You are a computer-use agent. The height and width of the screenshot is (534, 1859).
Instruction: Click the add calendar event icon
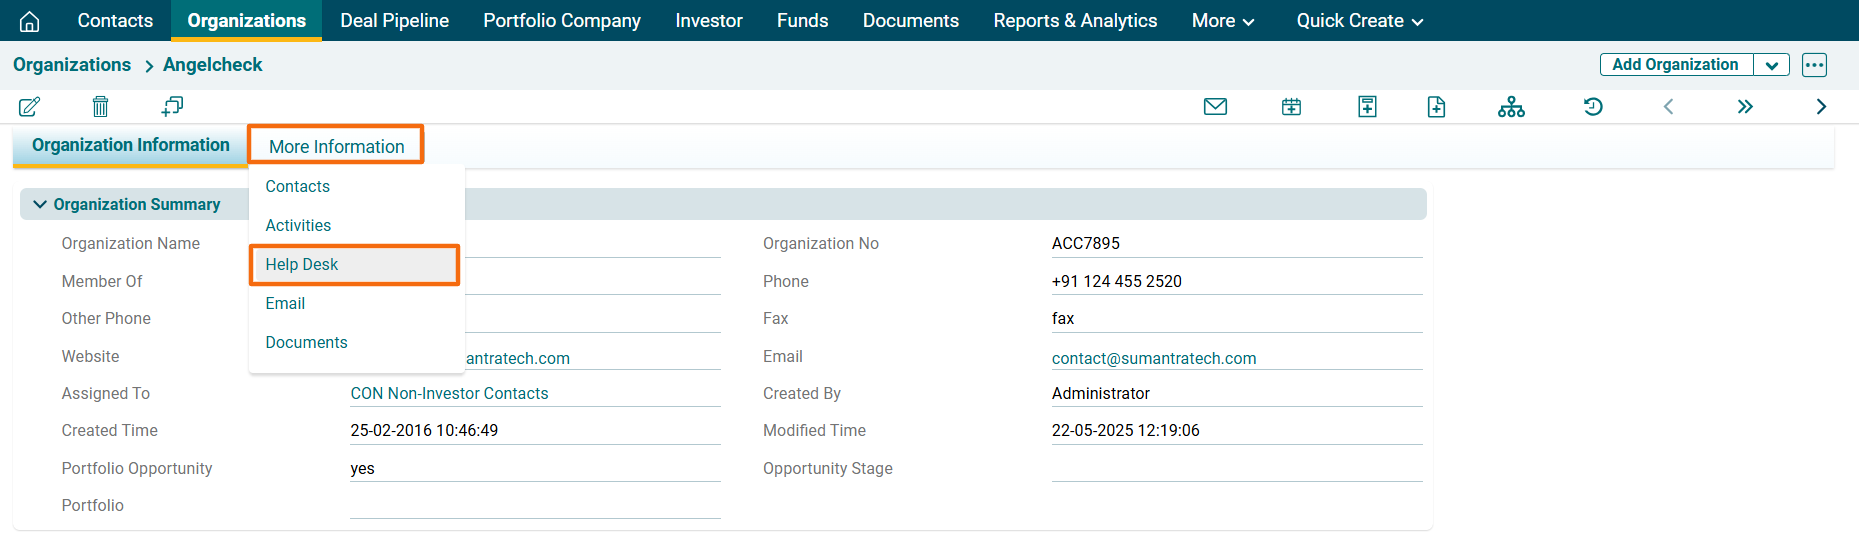[x=1291, y=107]
